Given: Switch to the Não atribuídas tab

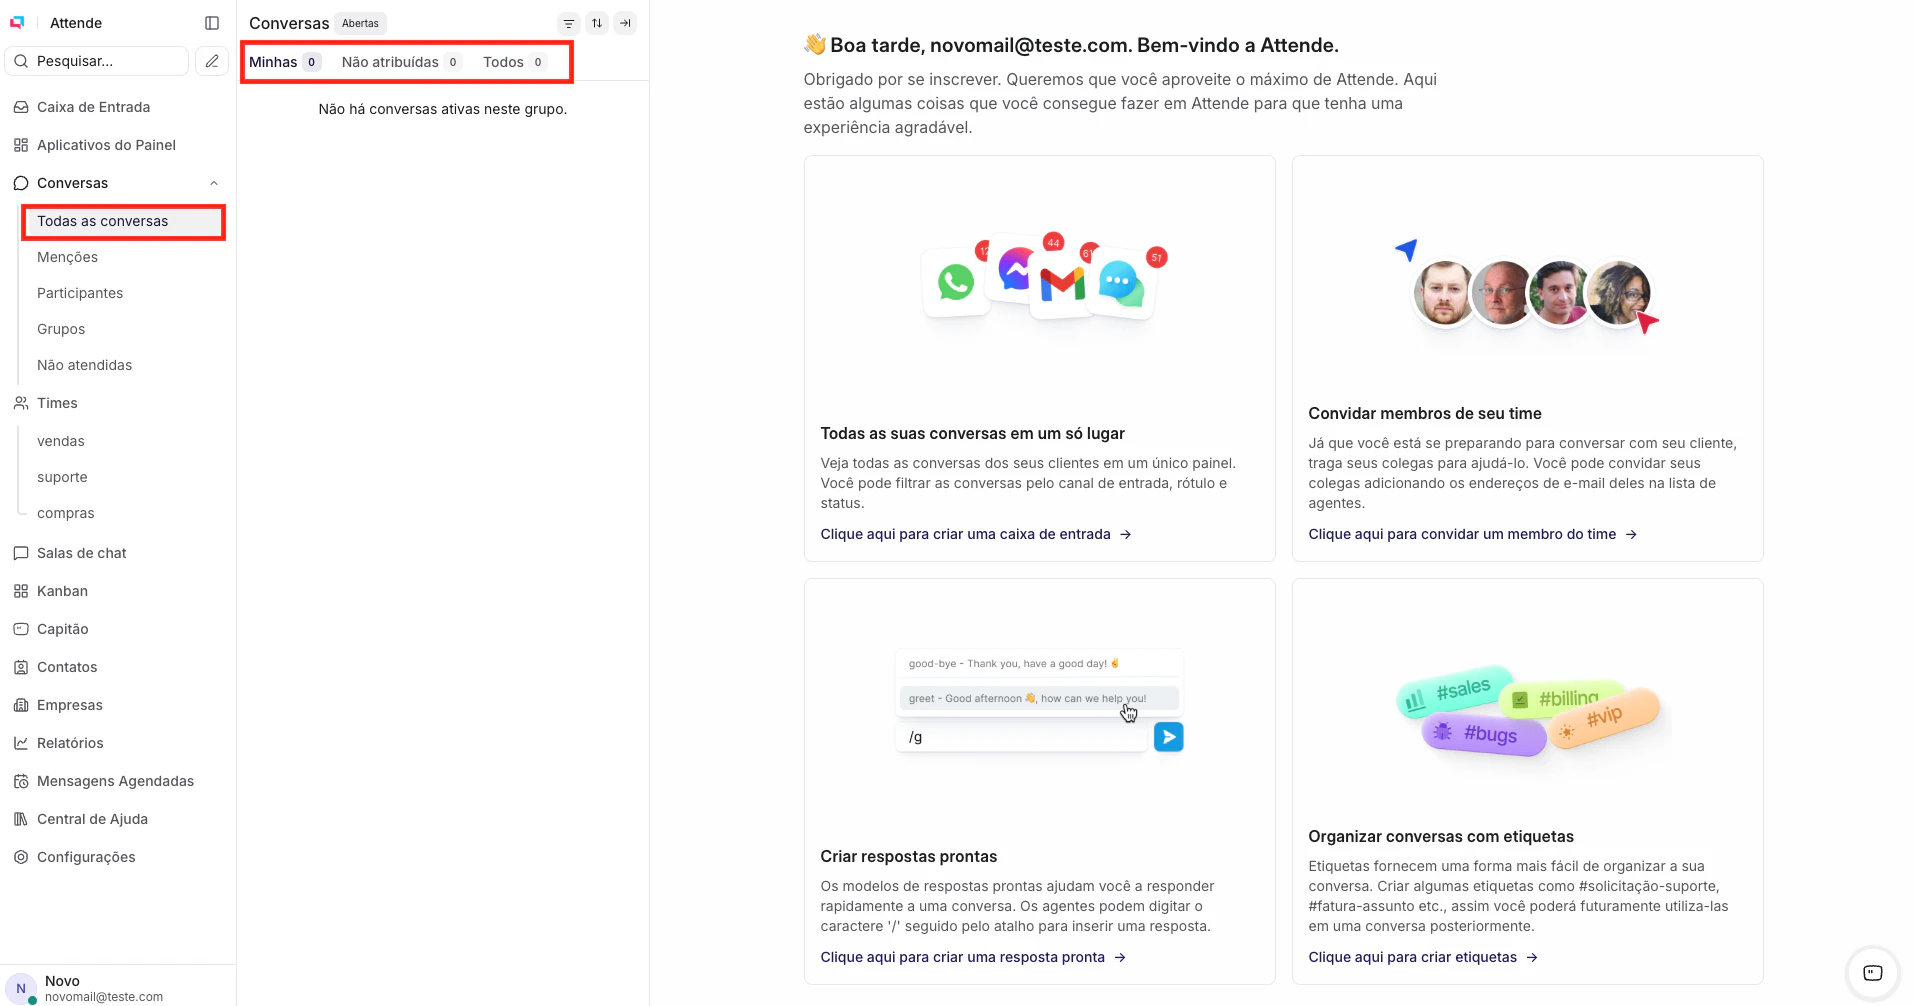Looking at the screenshot, I should pyautogui.click(x=402, y=62).
